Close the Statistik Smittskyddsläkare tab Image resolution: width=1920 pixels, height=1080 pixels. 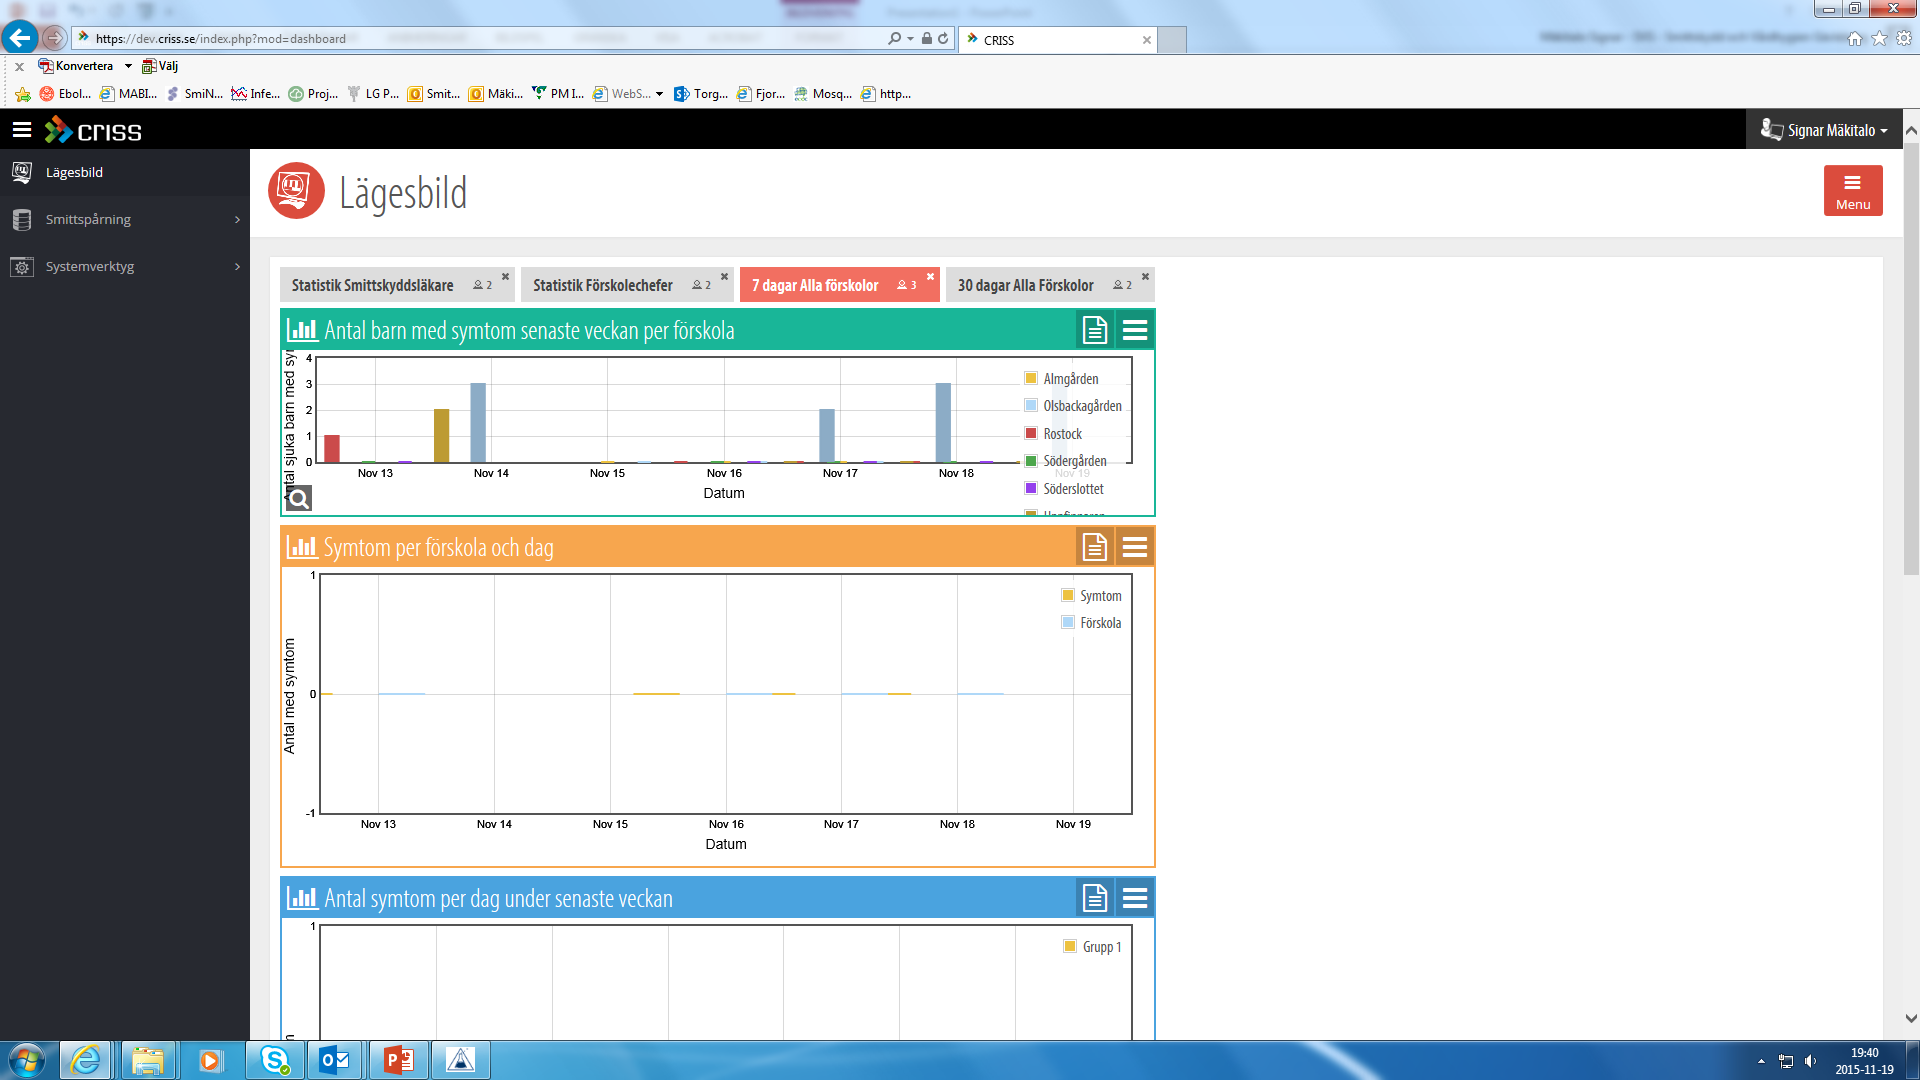coord(505,277)
